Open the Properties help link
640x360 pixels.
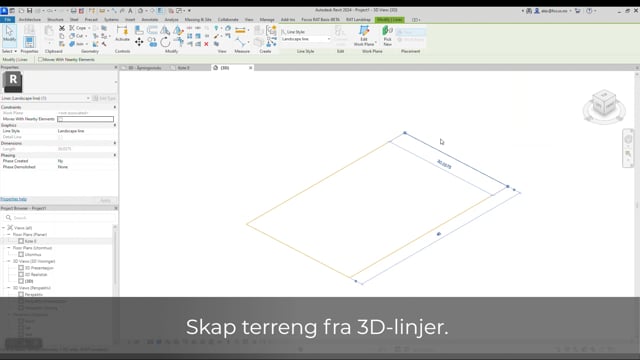(13, 199)
